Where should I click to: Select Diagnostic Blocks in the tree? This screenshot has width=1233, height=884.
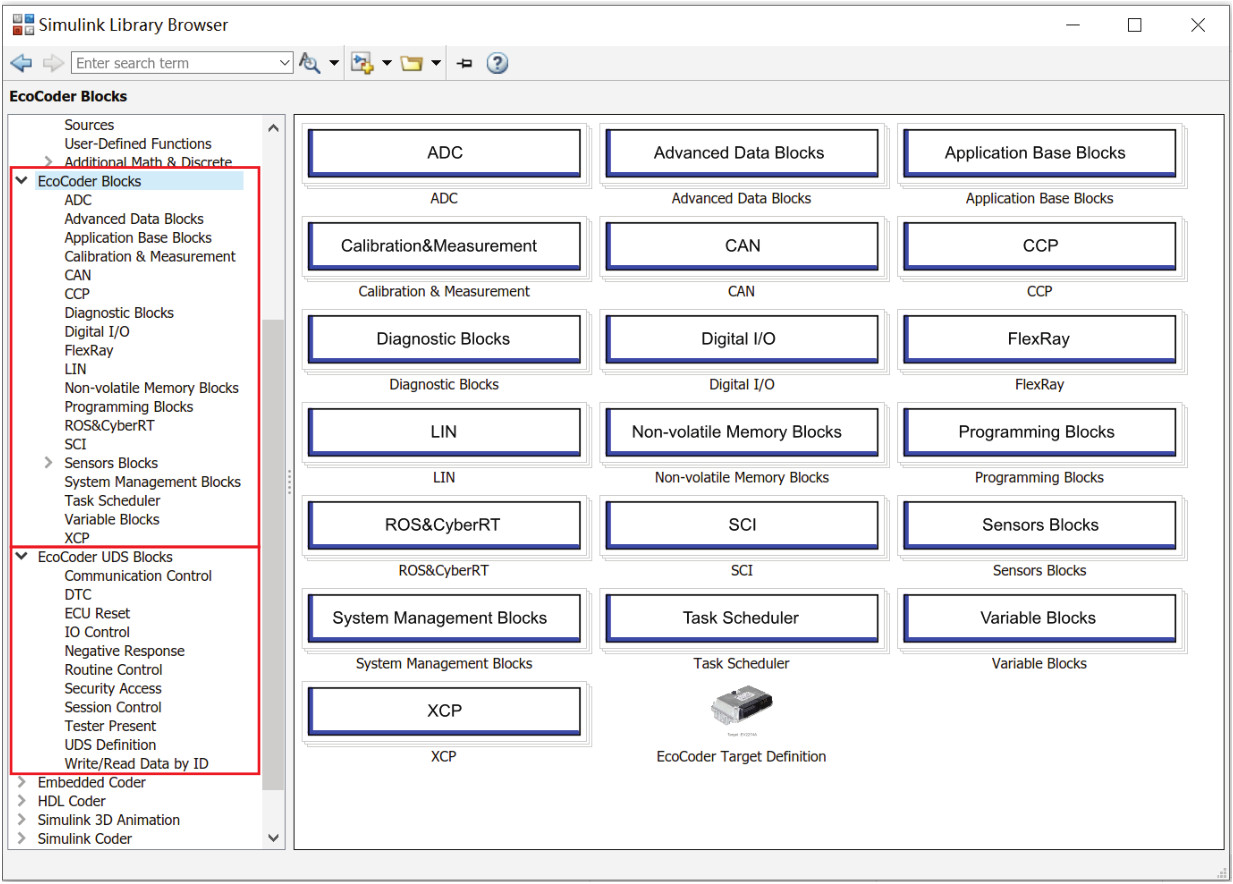pos(119,313)
